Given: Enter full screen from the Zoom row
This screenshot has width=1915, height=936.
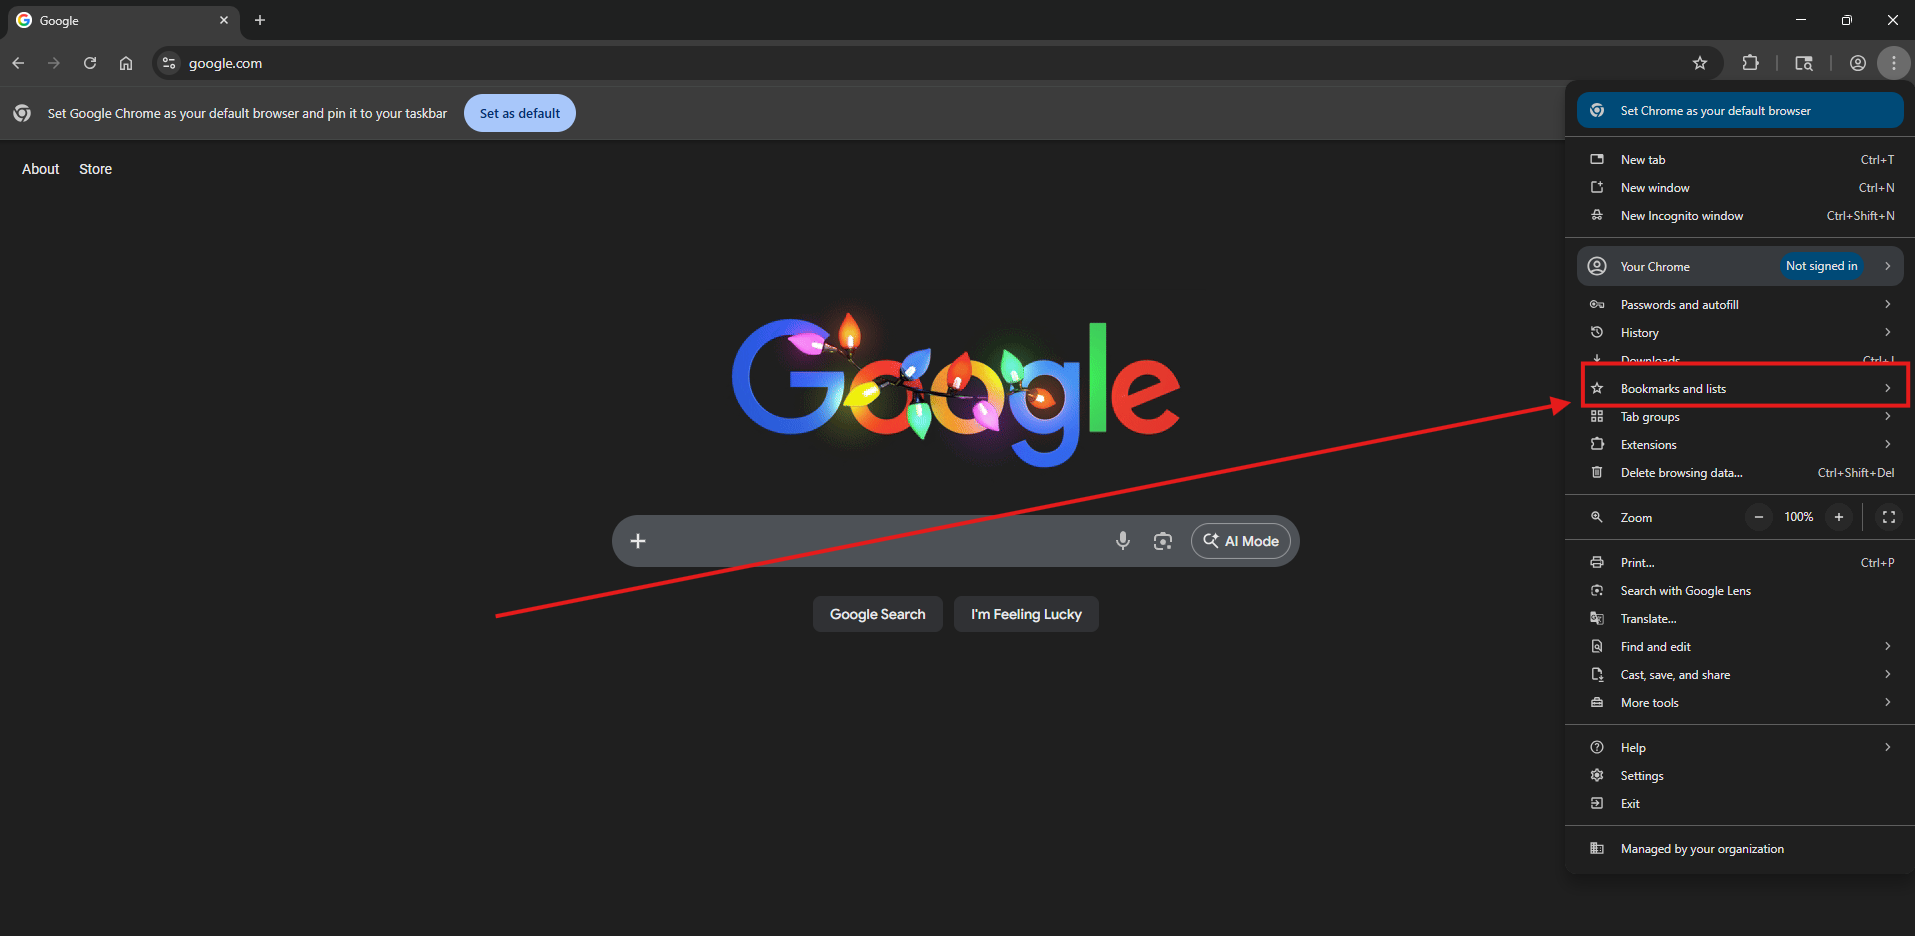Looking at the screenshot, I should click(x=1889, y=517).
